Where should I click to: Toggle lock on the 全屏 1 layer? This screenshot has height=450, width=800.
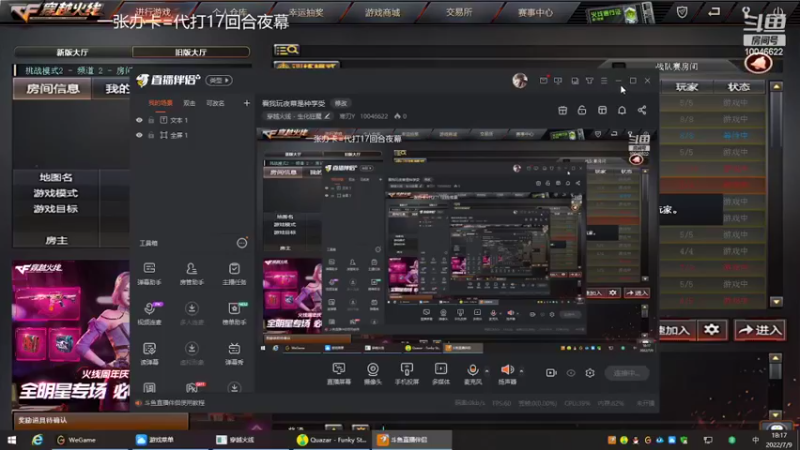(x=151, y=135)
